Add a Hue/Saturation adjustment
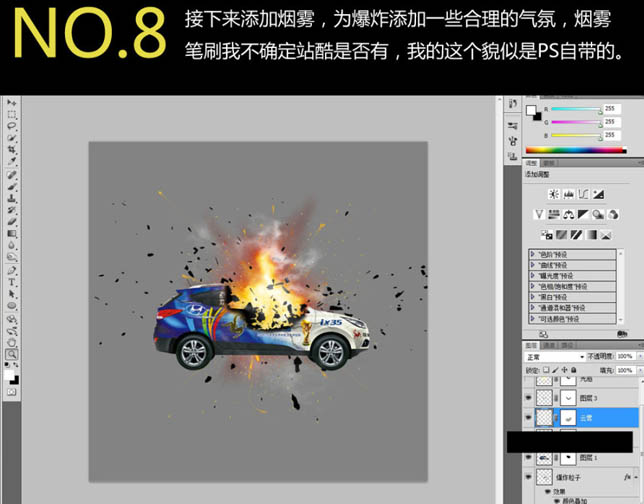Viewport: 644px width, 504px height. tap(554, 214)
